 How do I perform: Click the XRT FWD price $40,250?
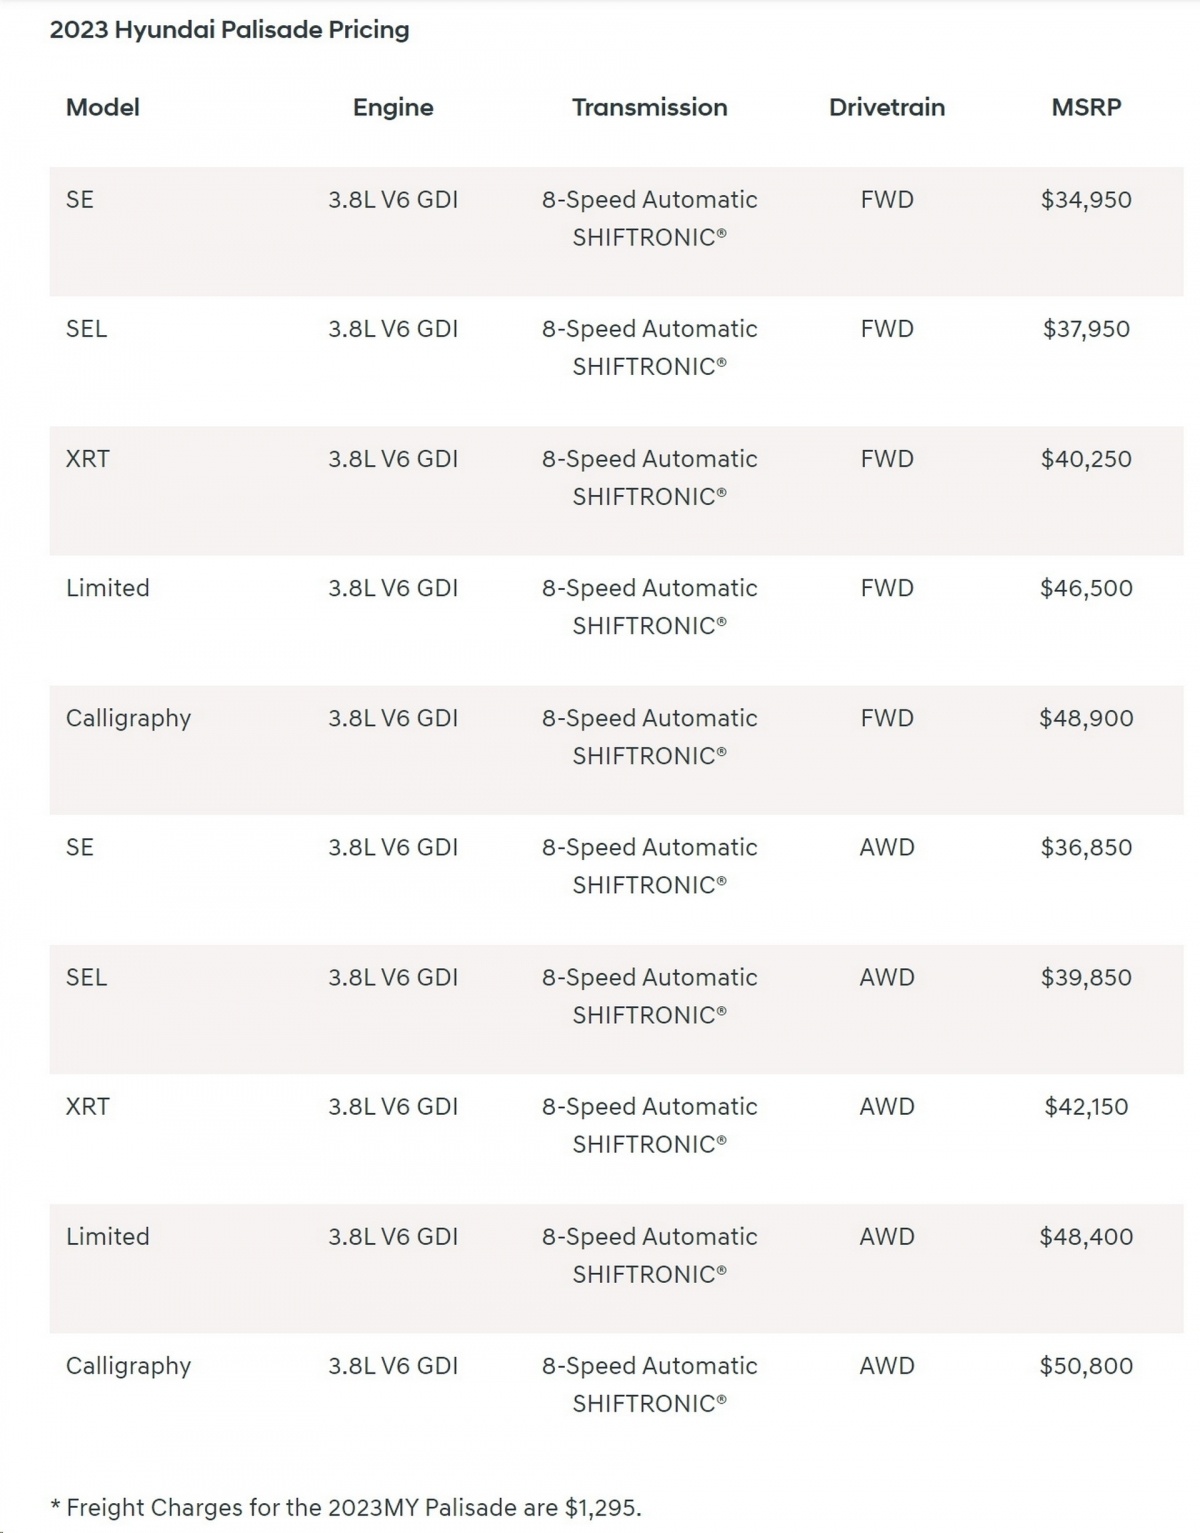coord(1086,459)
